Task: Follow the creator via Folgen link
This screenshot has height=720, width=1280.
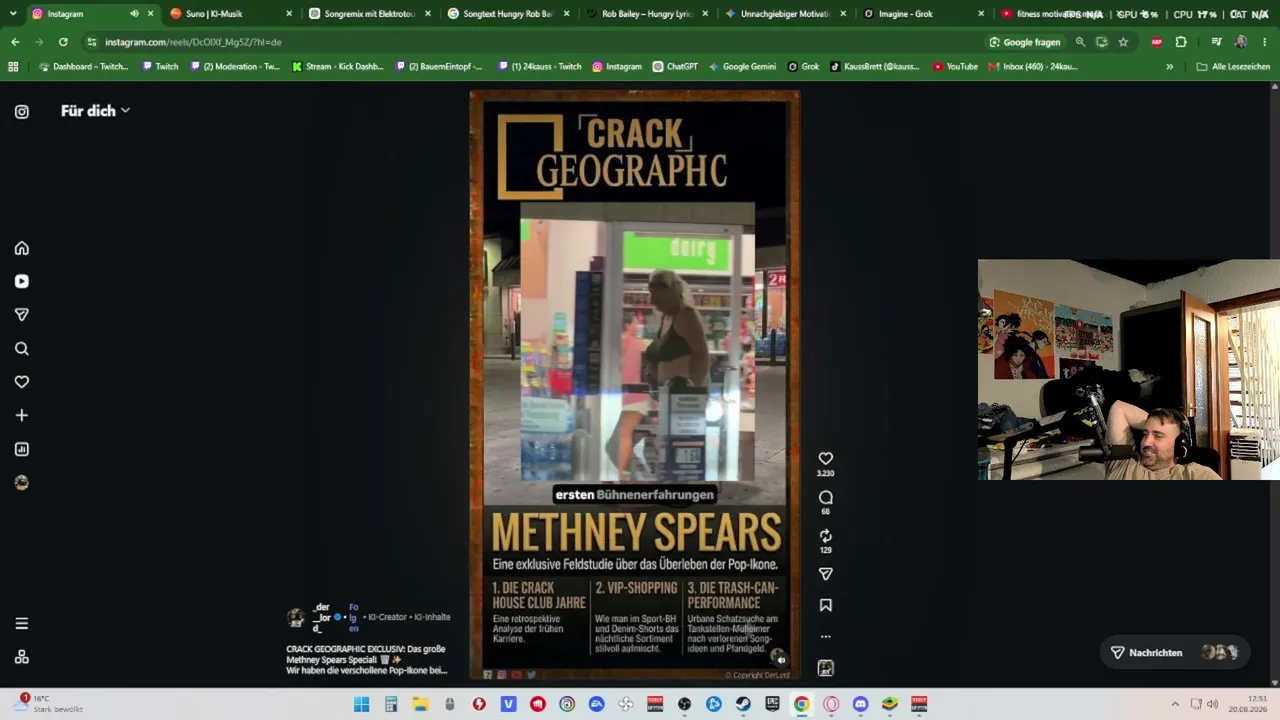Action: [353, 618]
